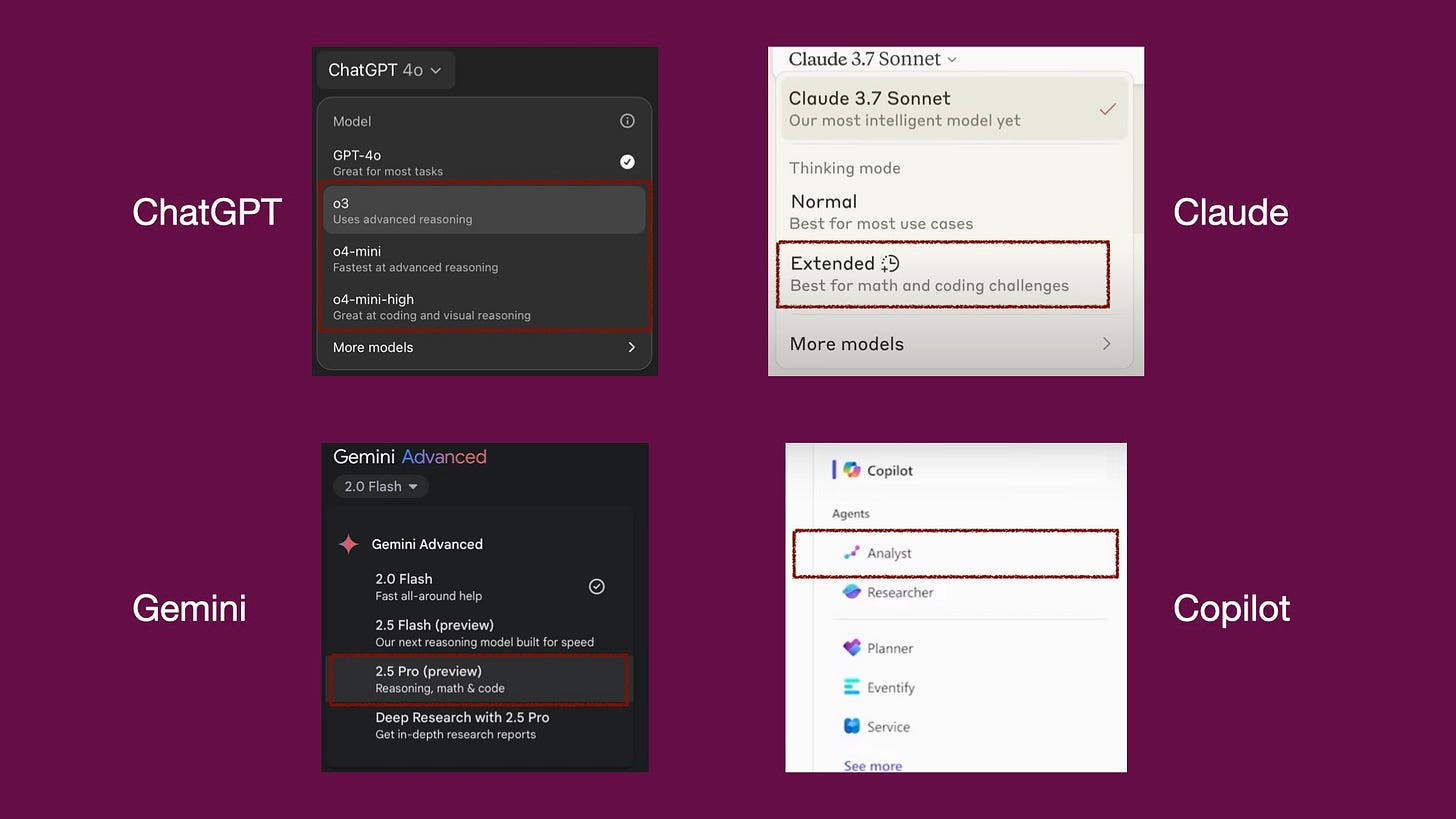Click "Reasoning, math & code" description
Viewport: 1456px width, 819px height.
coord(440,688)
